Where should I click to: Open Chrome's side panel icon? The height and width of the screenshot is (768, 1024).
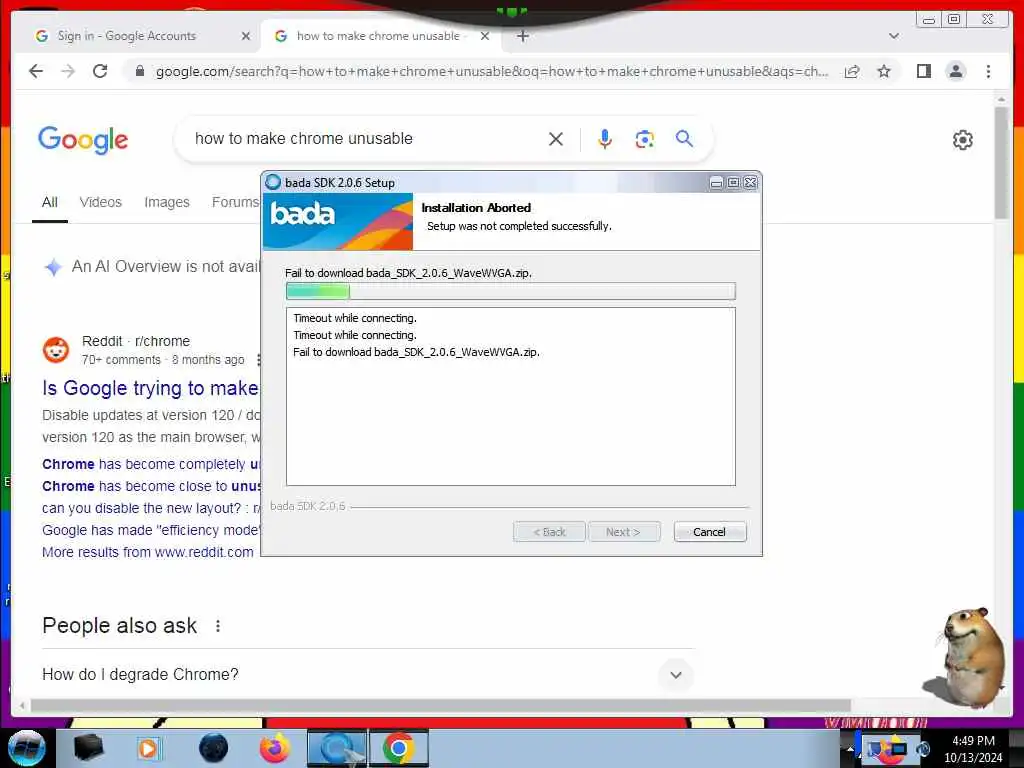pos(923,71)
